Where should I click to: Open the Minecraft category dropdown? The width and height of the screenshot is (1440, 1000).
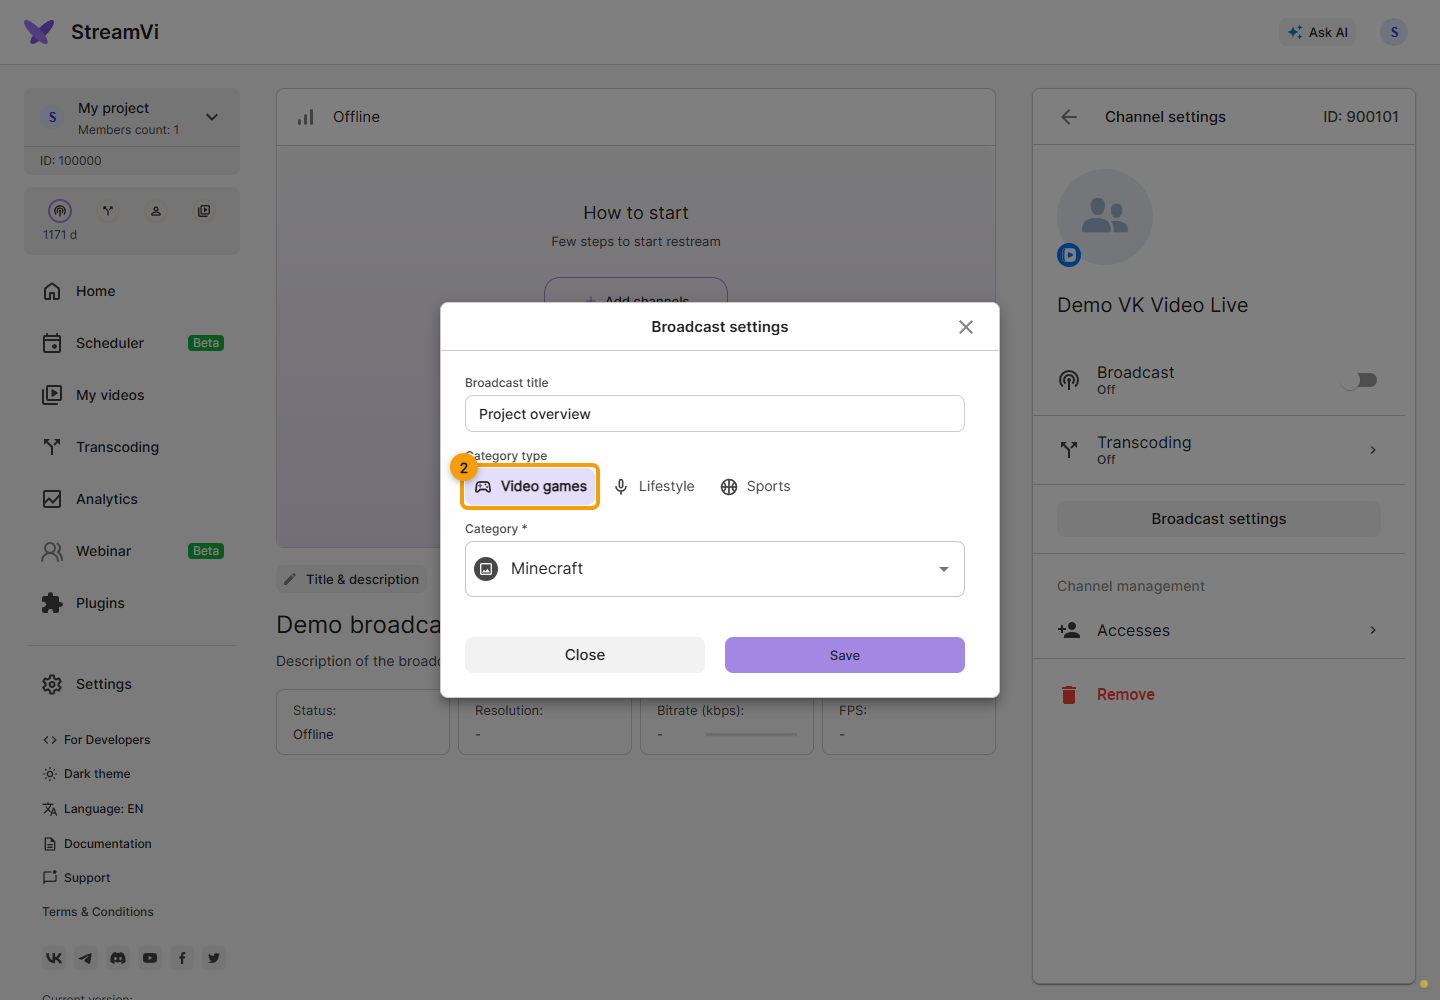click(x=715, y=569)
